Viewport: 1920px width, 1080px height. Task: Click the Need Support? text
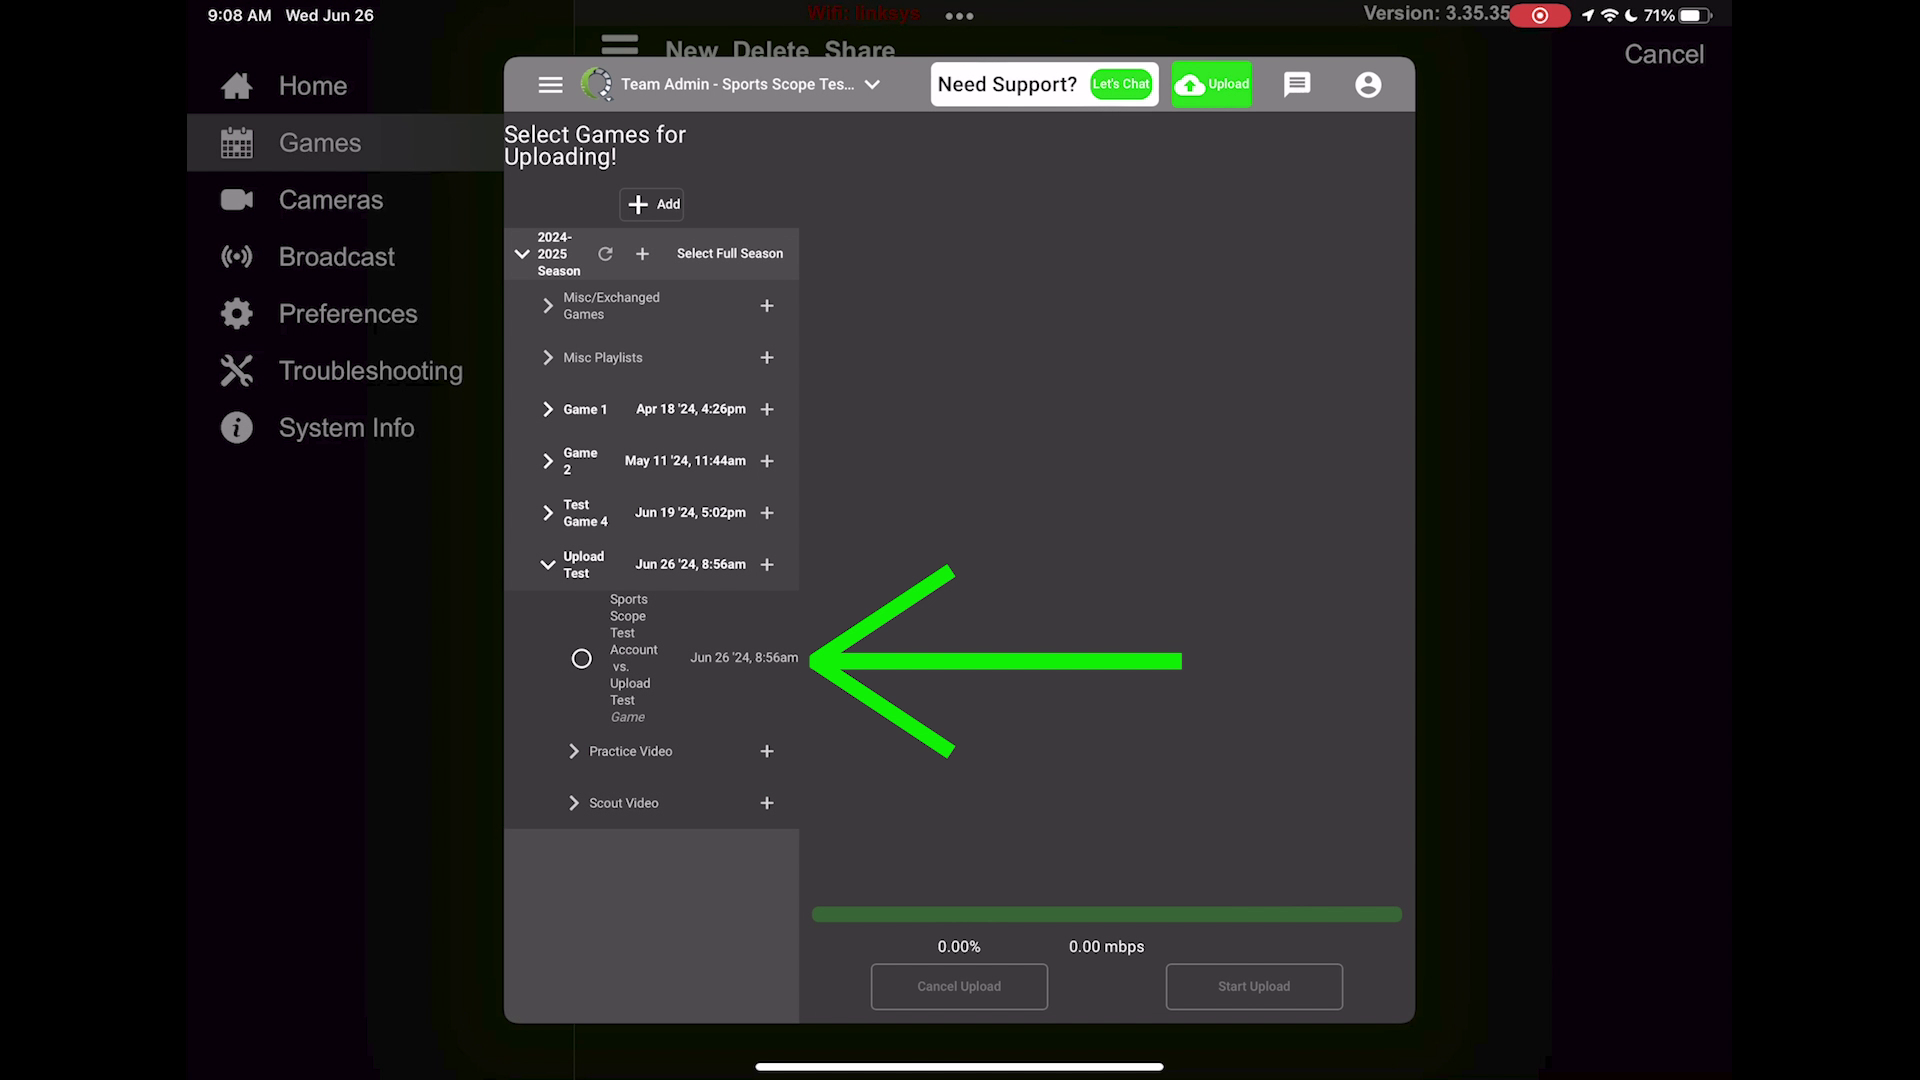point(1007,85)
